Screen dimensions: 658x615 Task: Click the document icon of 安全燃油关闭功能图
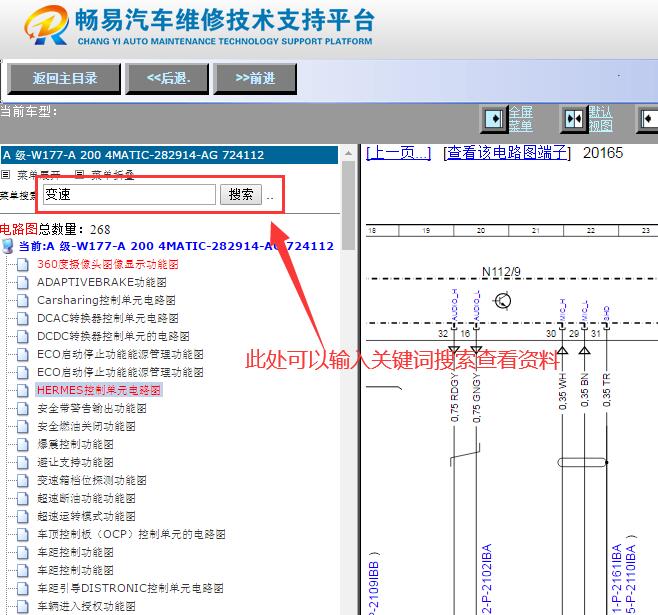(23, 427)
